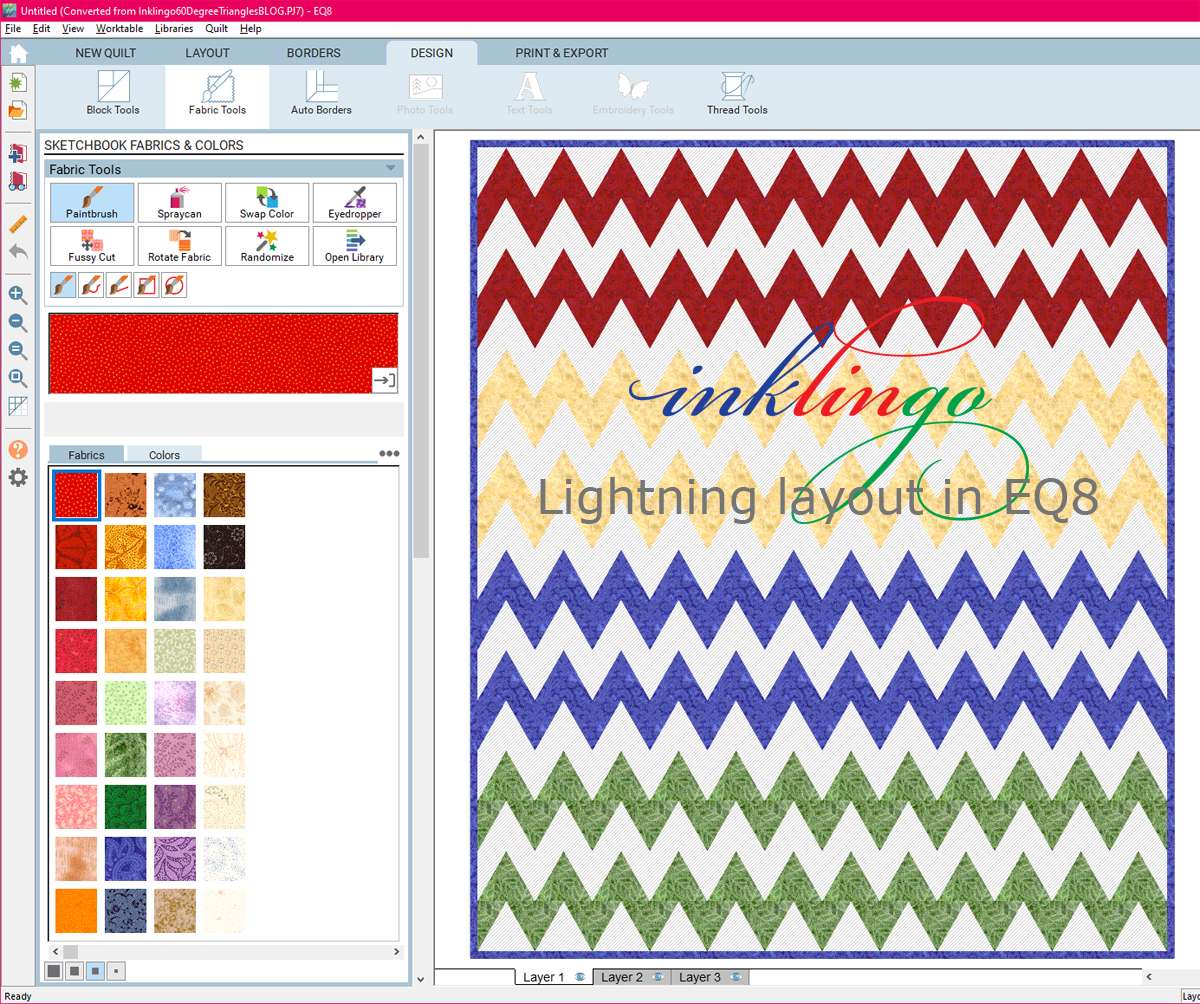Screen dimensions: 1200x1004
Task: Select the Layer 2 tab
Action: (x=632, y=977)
